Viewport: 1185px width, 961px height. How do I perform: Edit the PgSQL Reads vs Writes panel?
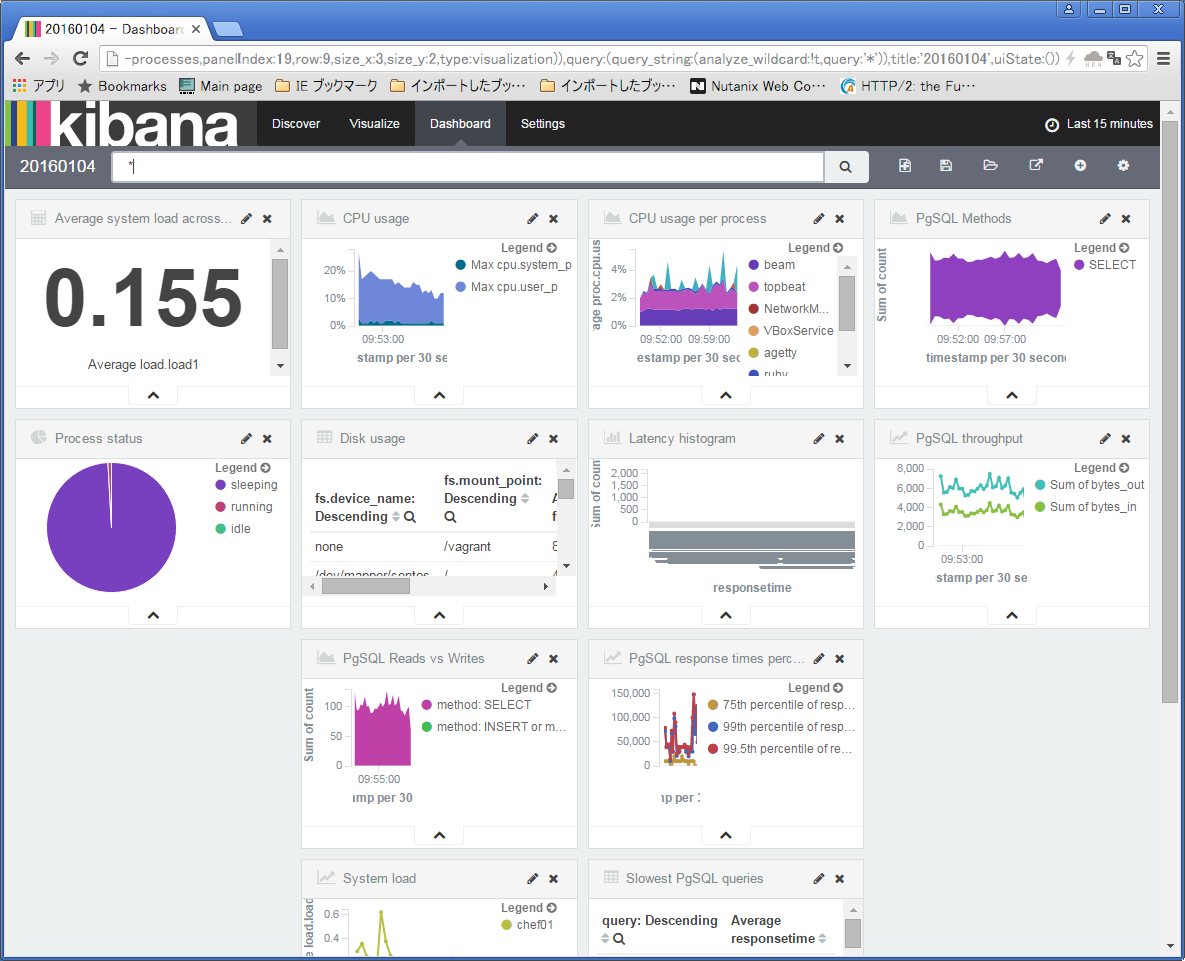(x=533, y=658)
